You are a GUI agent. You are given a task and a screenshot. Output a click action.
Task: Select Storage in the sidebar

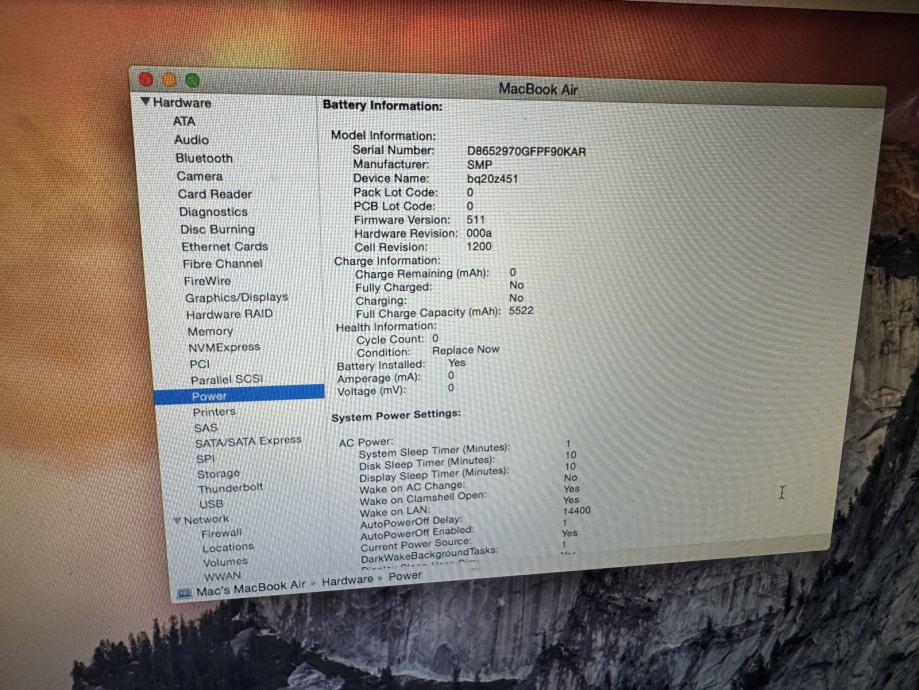219,474
